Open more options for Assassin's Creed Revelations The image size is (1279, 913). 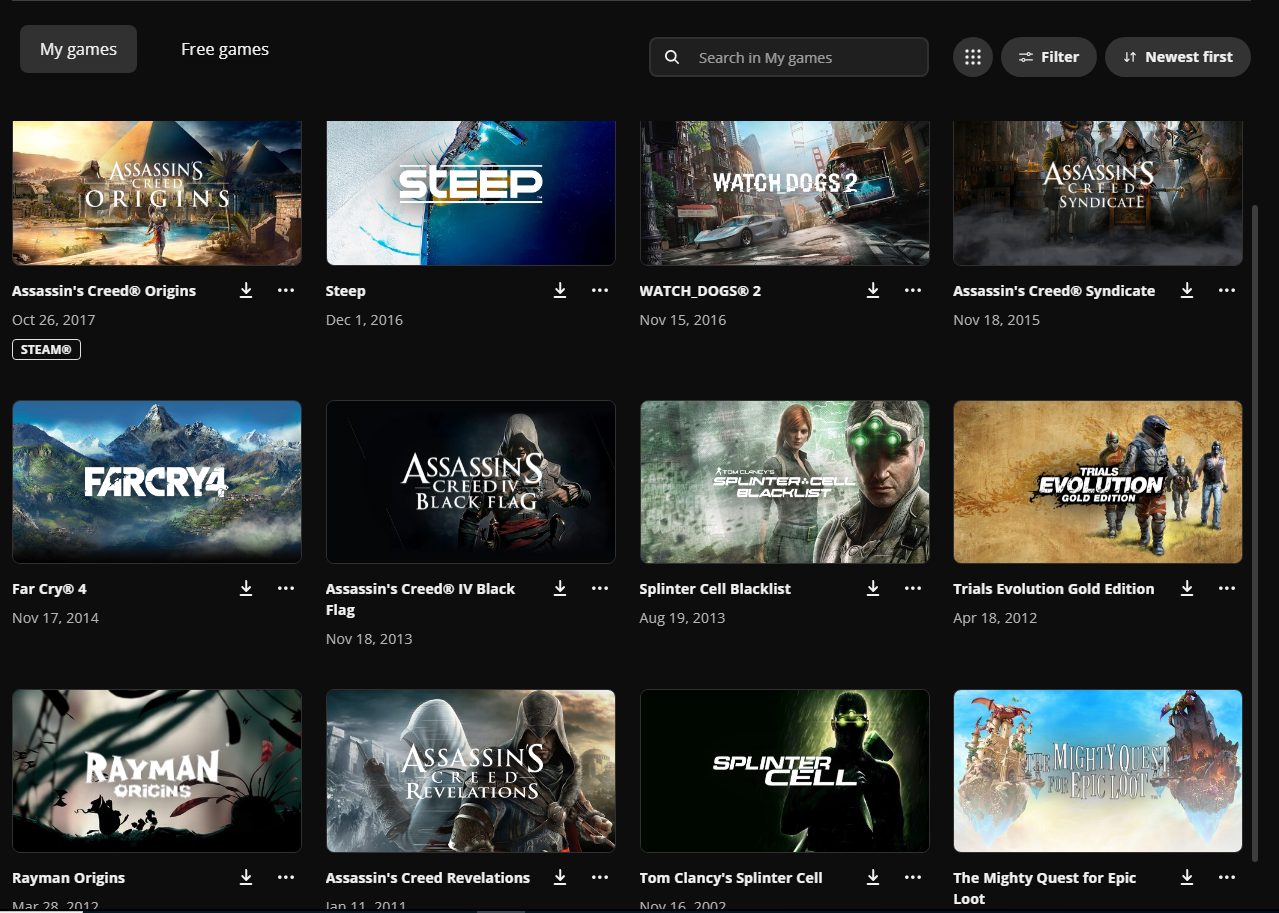600,877
